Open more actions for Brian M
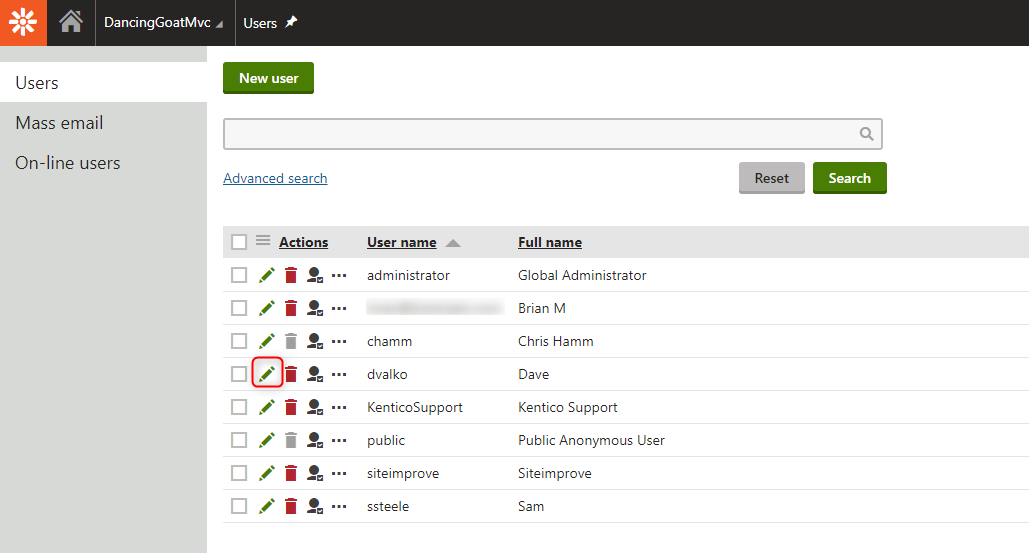1029x553 pixels. pyautogui.click(x=339, y=308)
